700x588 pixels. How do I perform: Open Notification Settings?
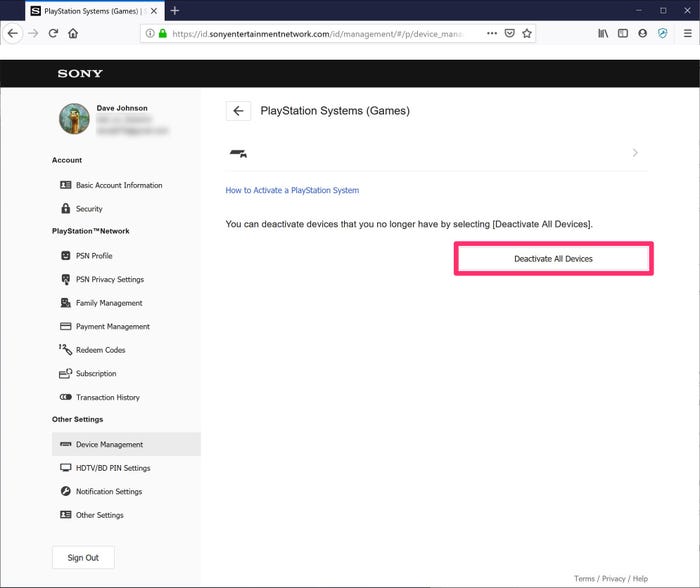coord(101,492)
